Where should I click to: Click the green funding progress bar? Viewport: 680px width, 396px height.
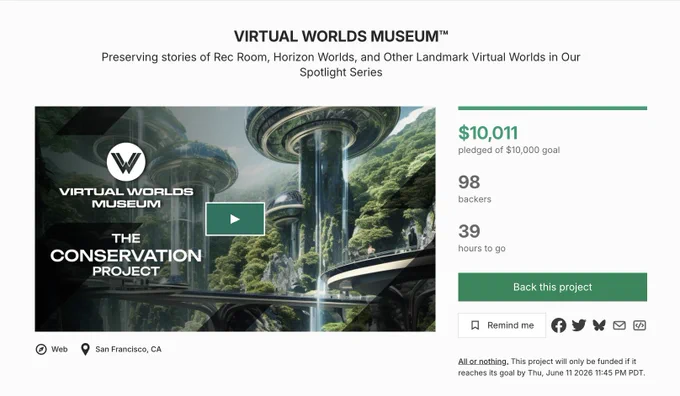552,108
